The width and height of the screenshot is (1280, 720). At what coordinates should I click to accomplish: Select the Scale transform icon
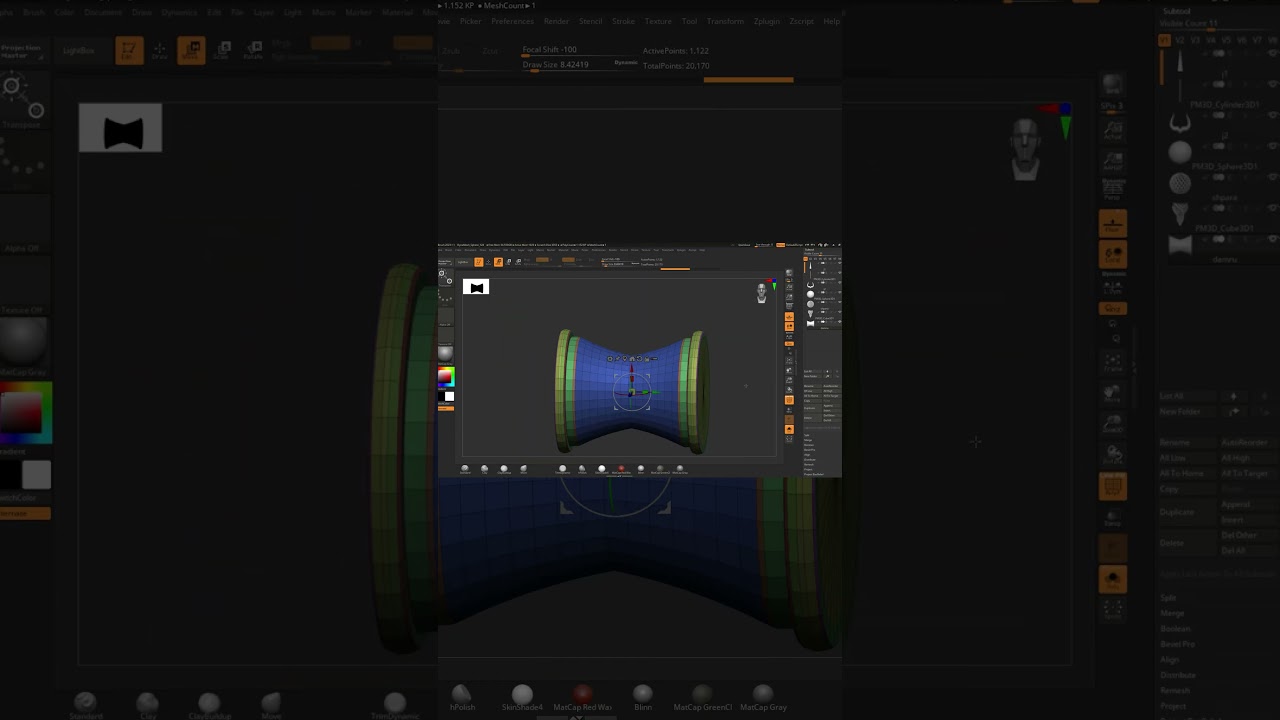222,50
